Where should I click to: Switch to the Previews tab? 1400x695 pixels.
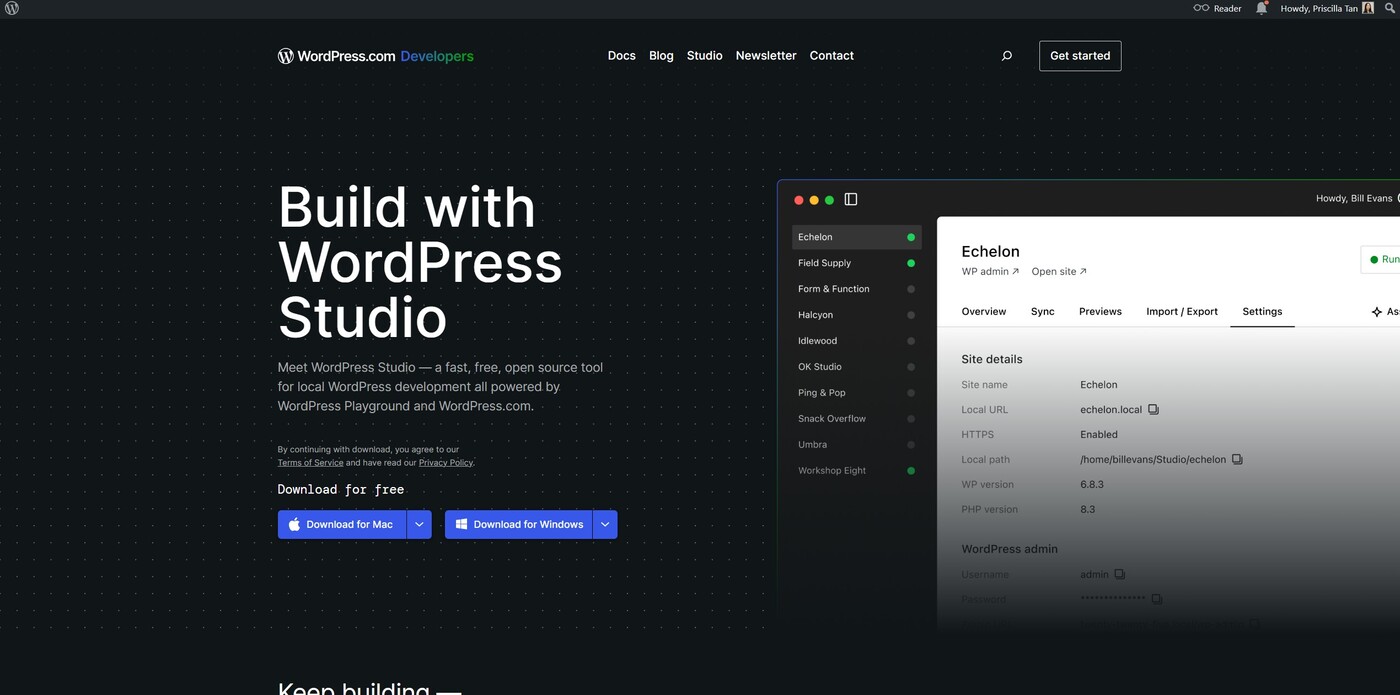coord(1100,311)
